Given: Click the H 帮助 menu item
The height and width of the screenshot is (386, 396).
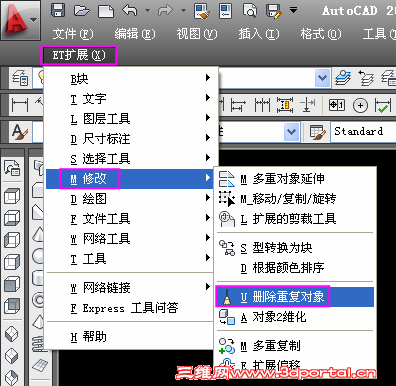Looking at the screenshot, I should [x=129, y=337].
